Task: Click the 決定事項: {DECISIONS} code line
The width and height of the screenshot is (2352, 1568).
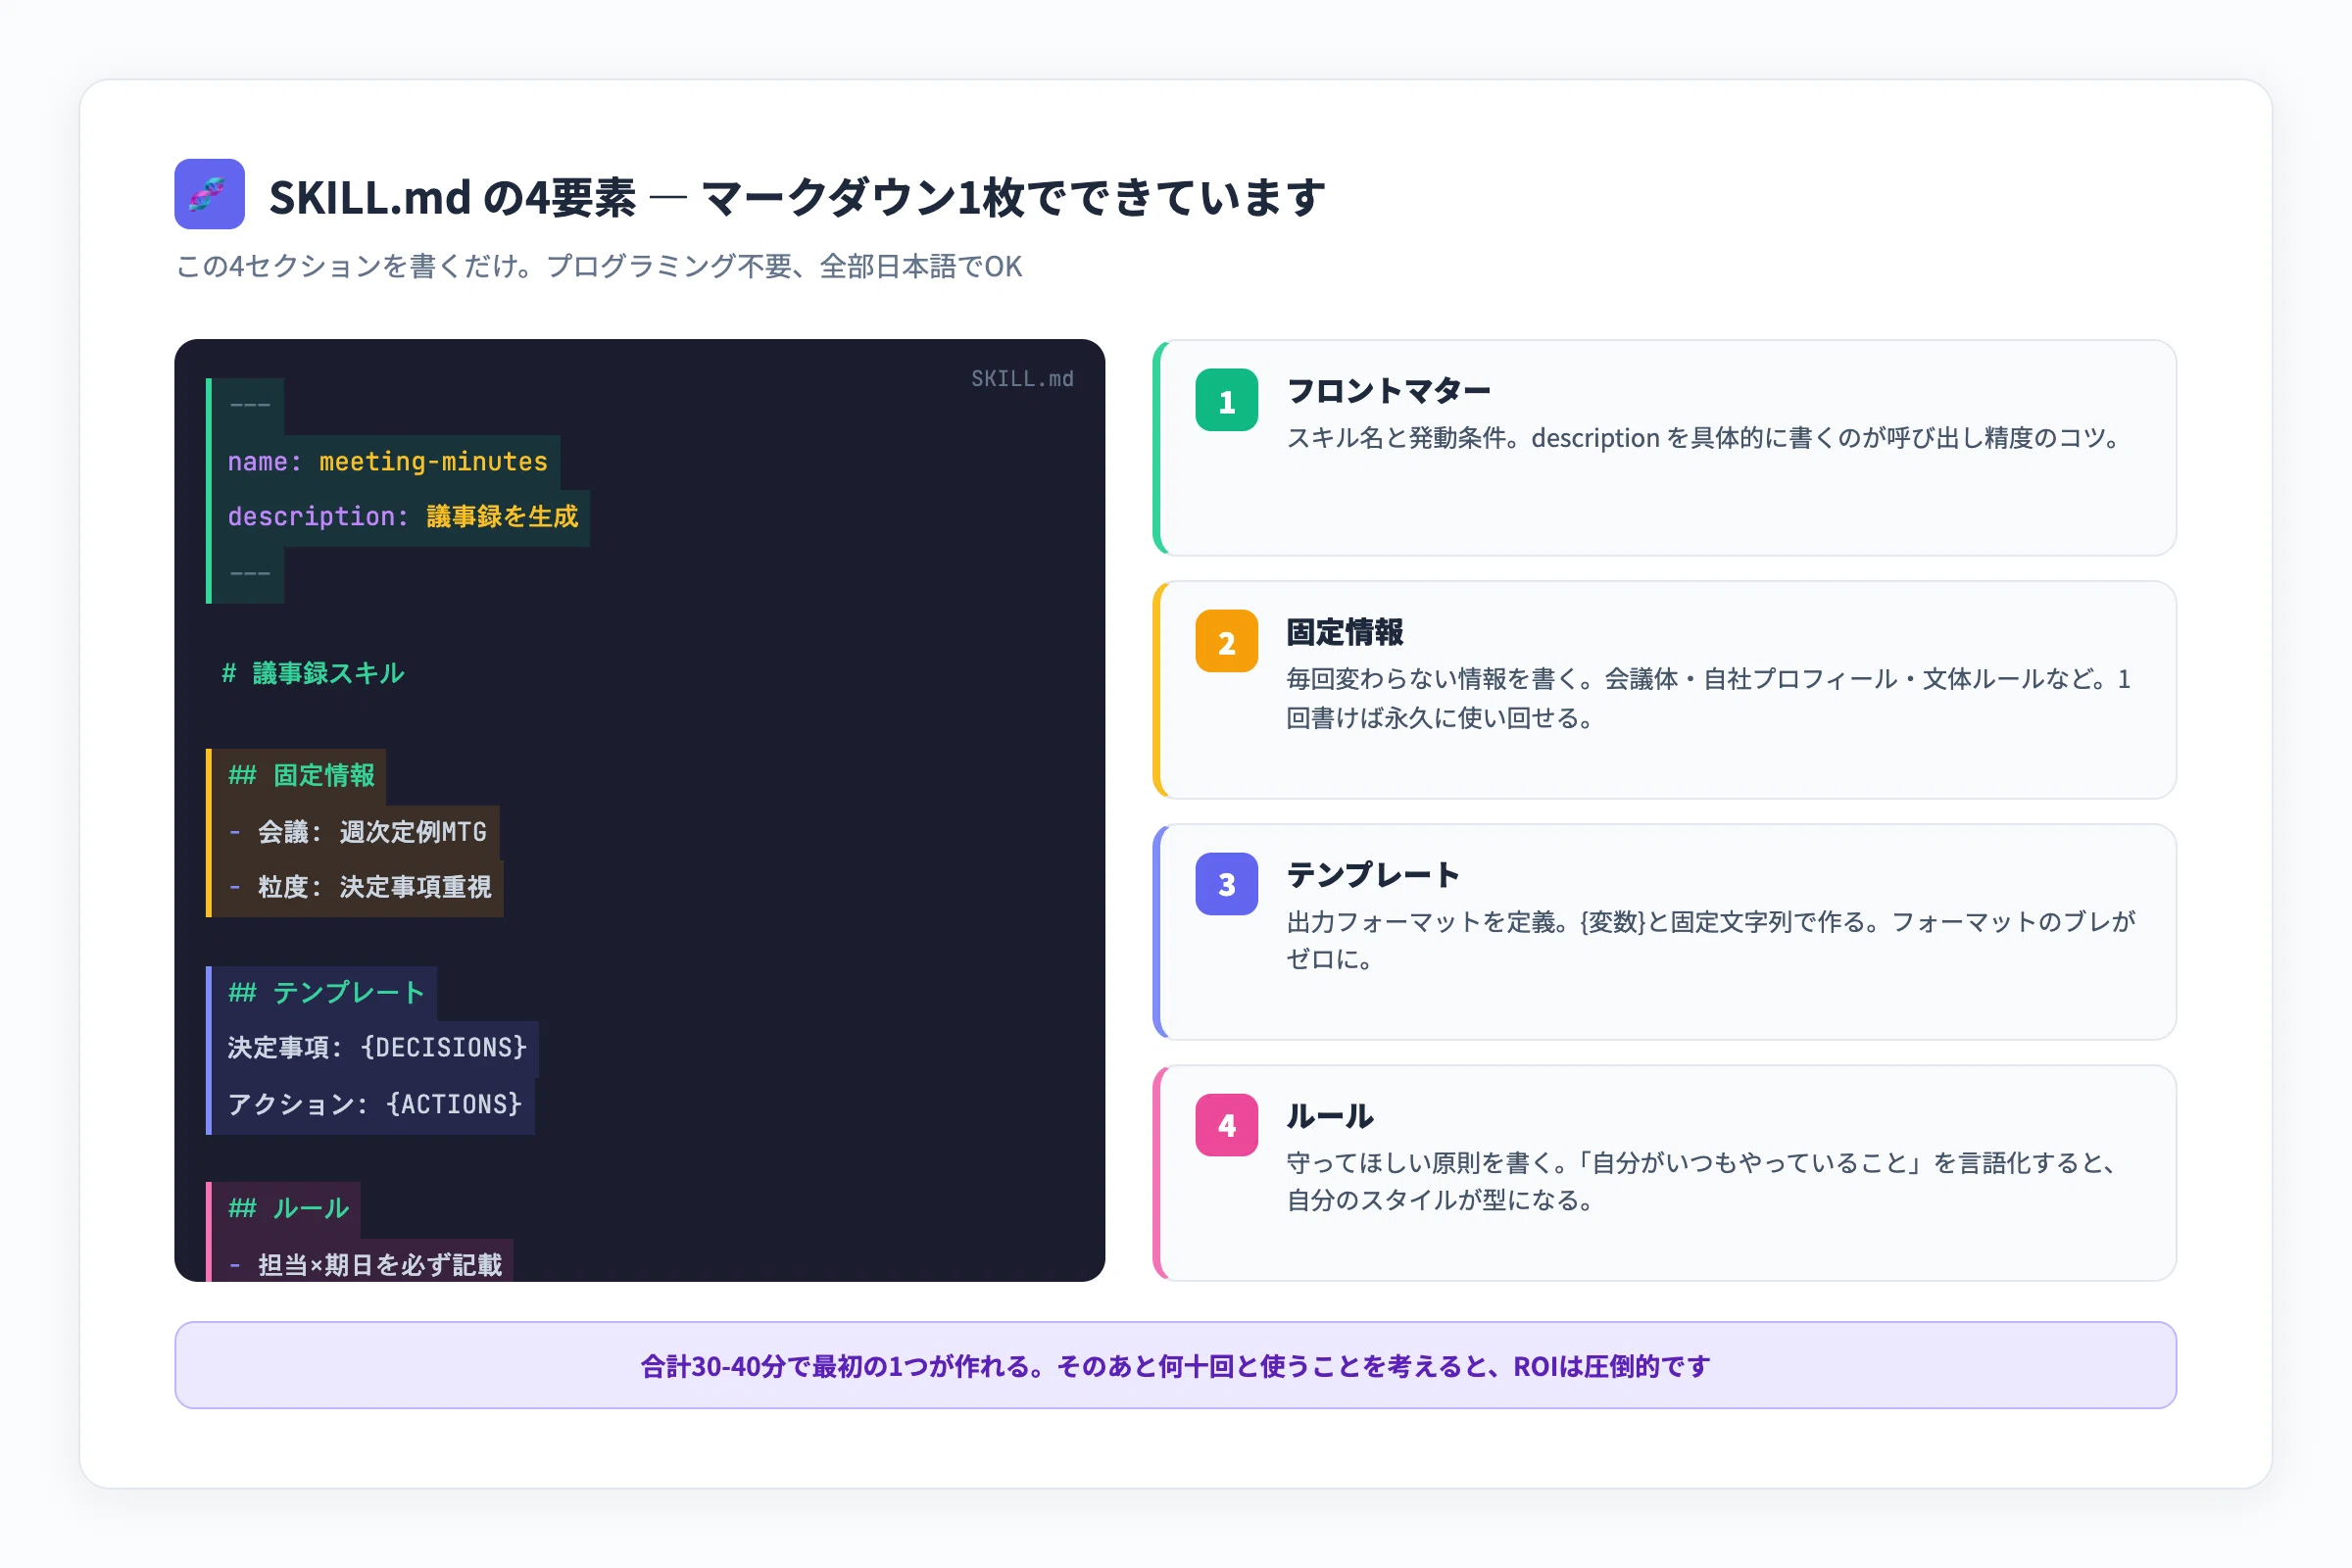Action: pyautogui.click(x=377, y=1048)
